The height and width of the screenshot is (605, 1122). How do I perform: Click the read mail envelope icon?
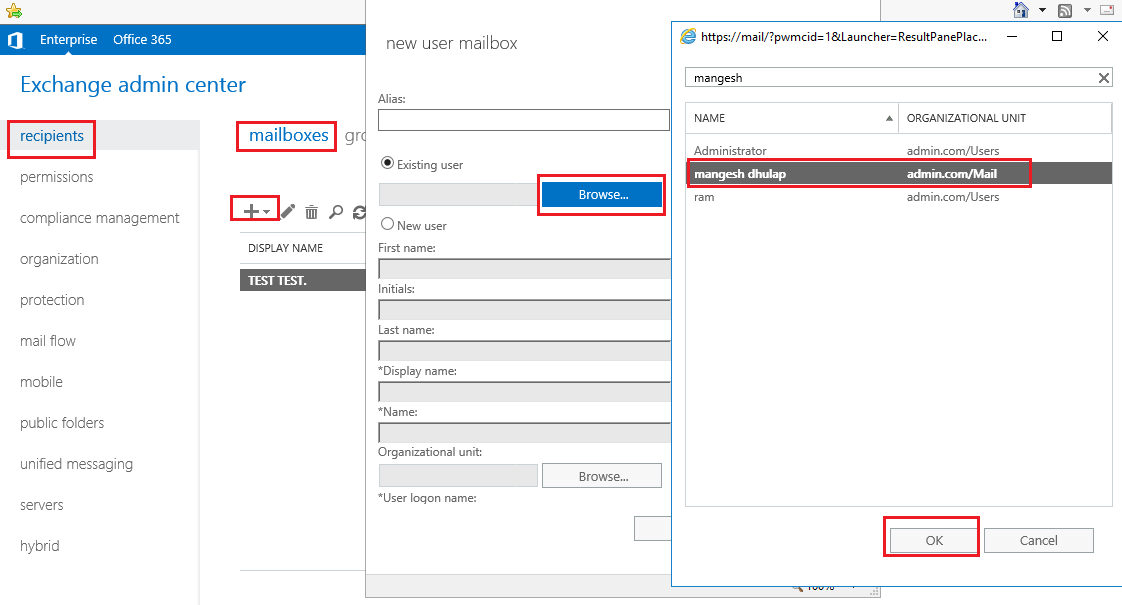pyautogui.click(x=1107, y=10)
